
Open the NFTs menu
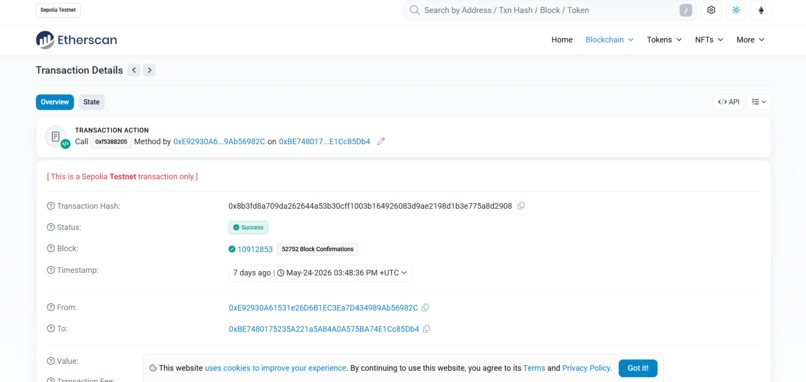pyautogui.click(x=709, y=40)
